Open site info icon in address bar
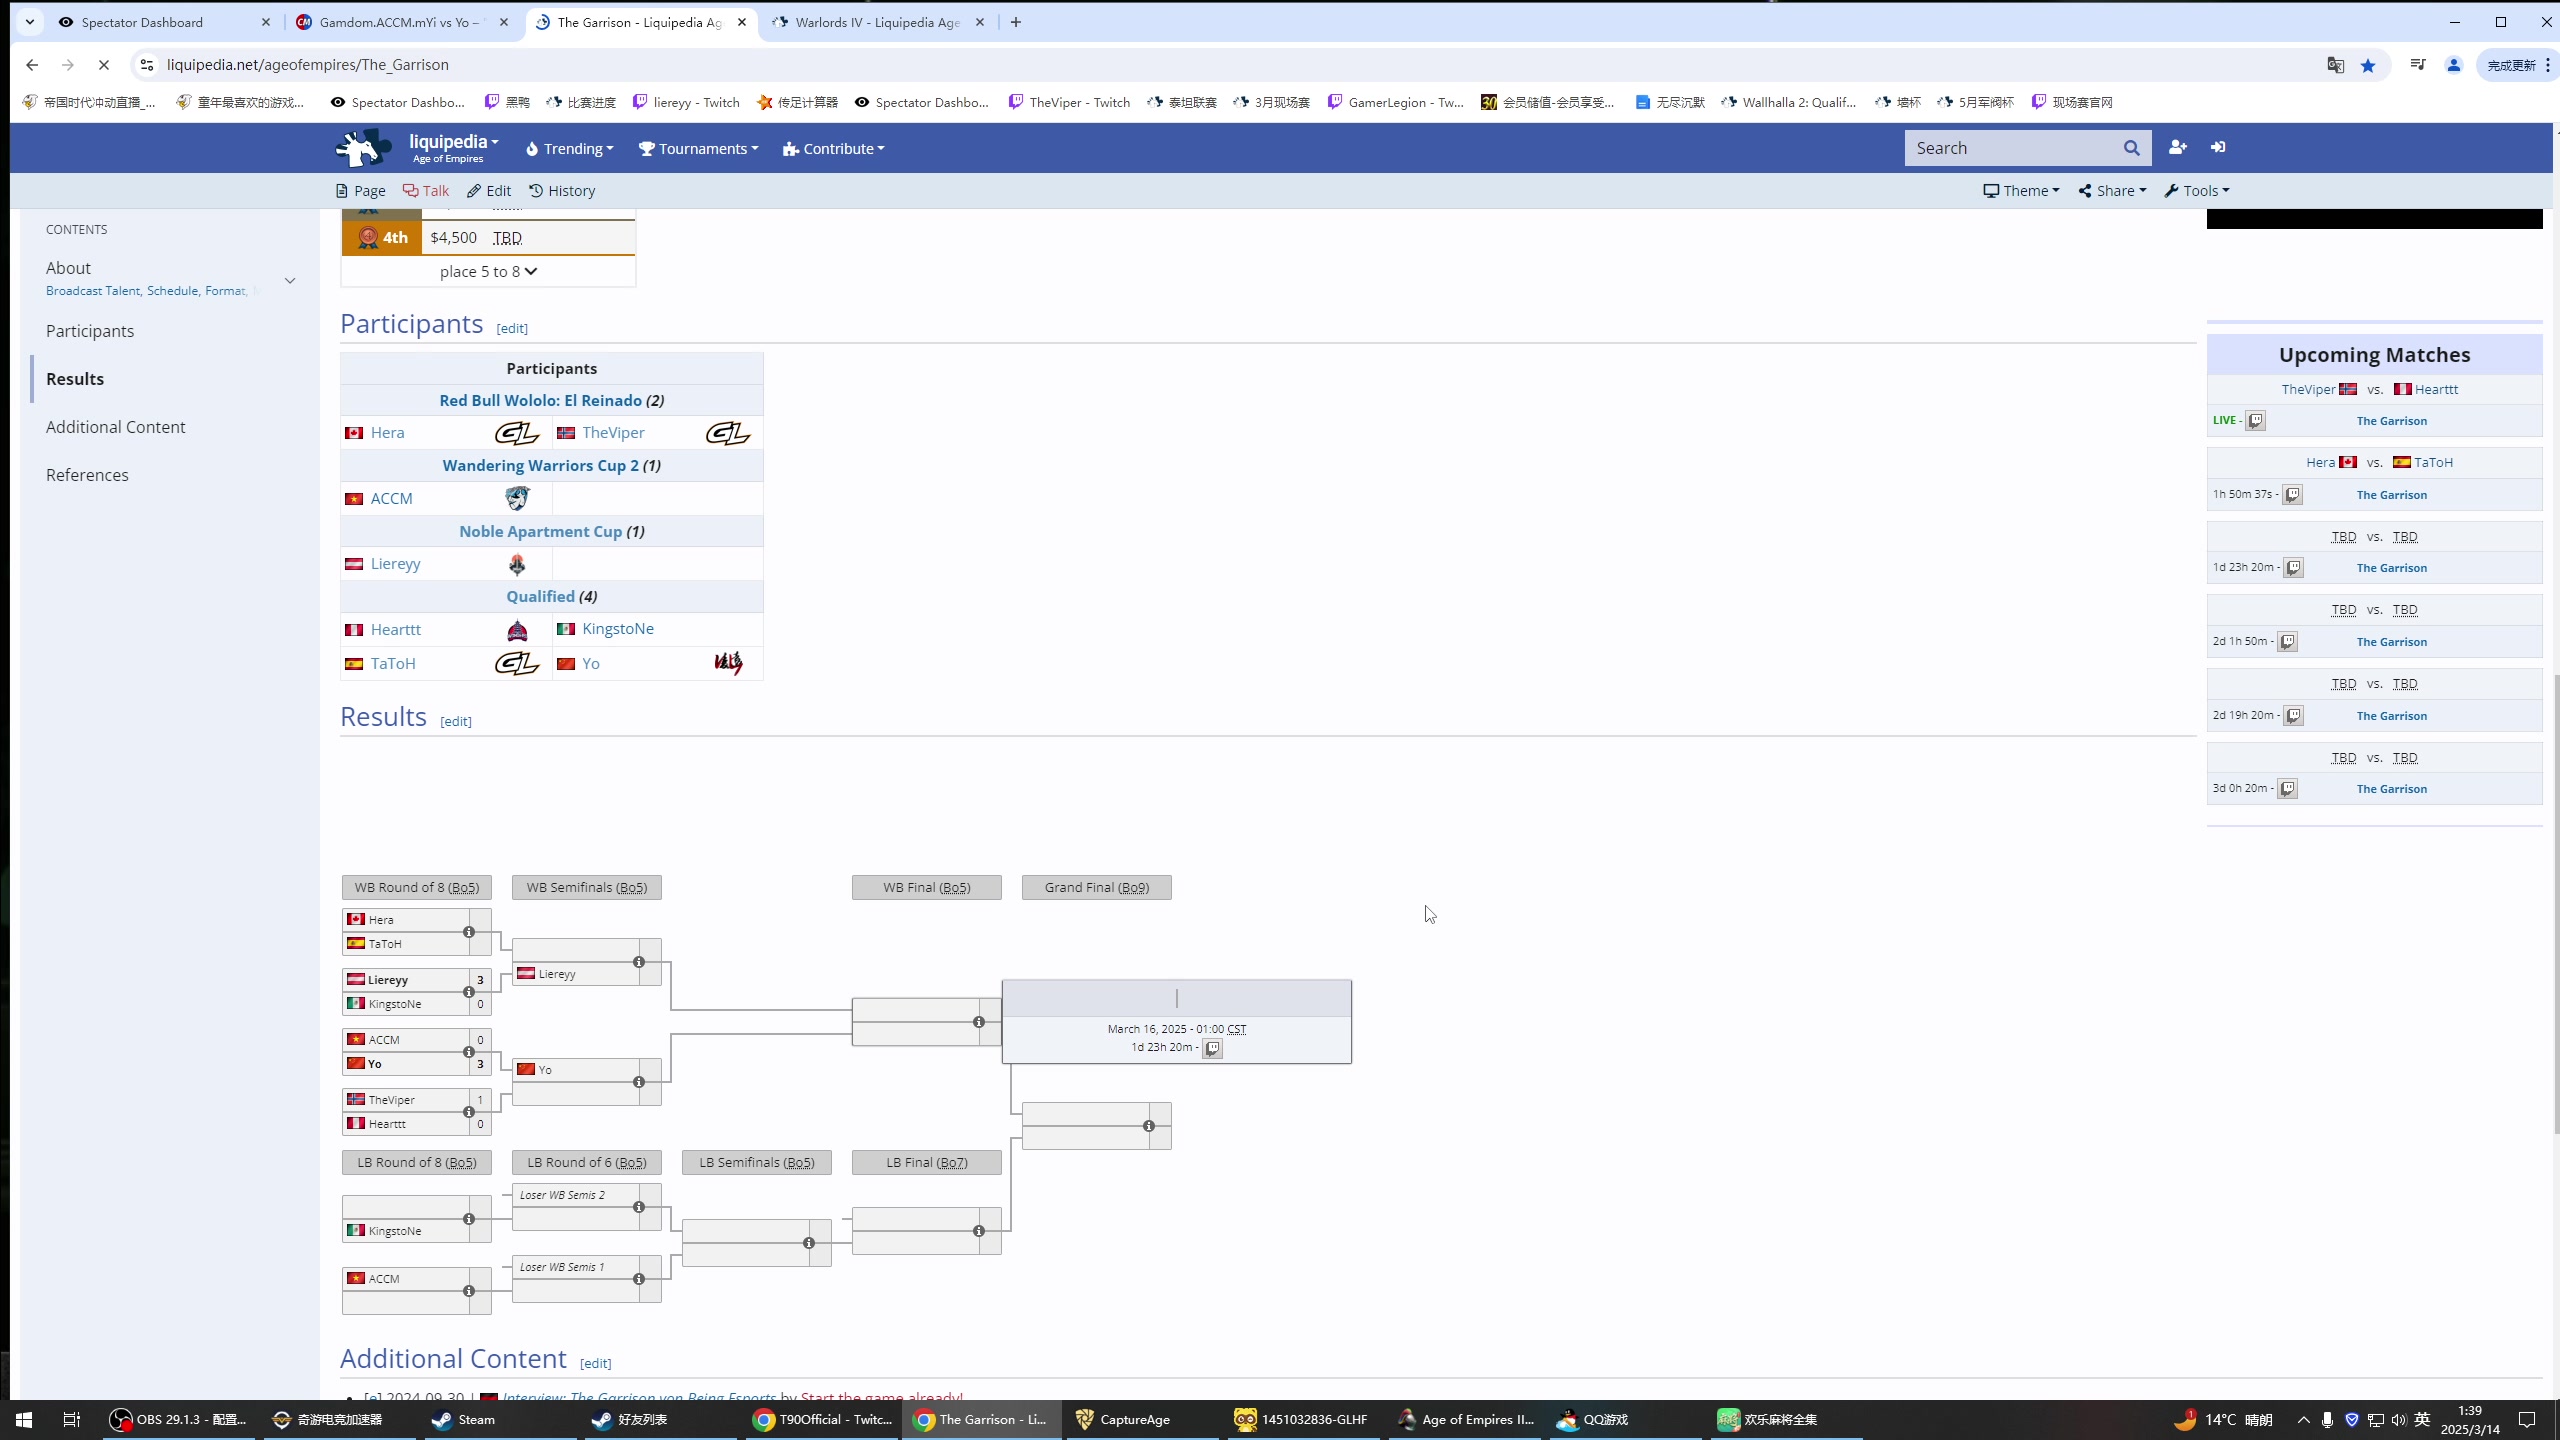Screen dimensions: 2560x1440 tap(147, 65)
